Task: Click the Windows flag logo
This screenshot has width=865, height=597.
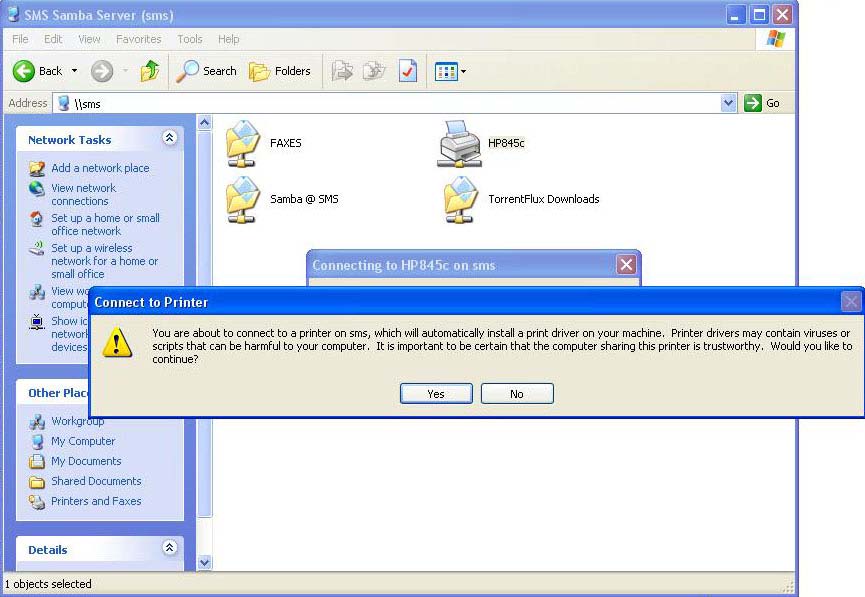Action: pos(776,39)
